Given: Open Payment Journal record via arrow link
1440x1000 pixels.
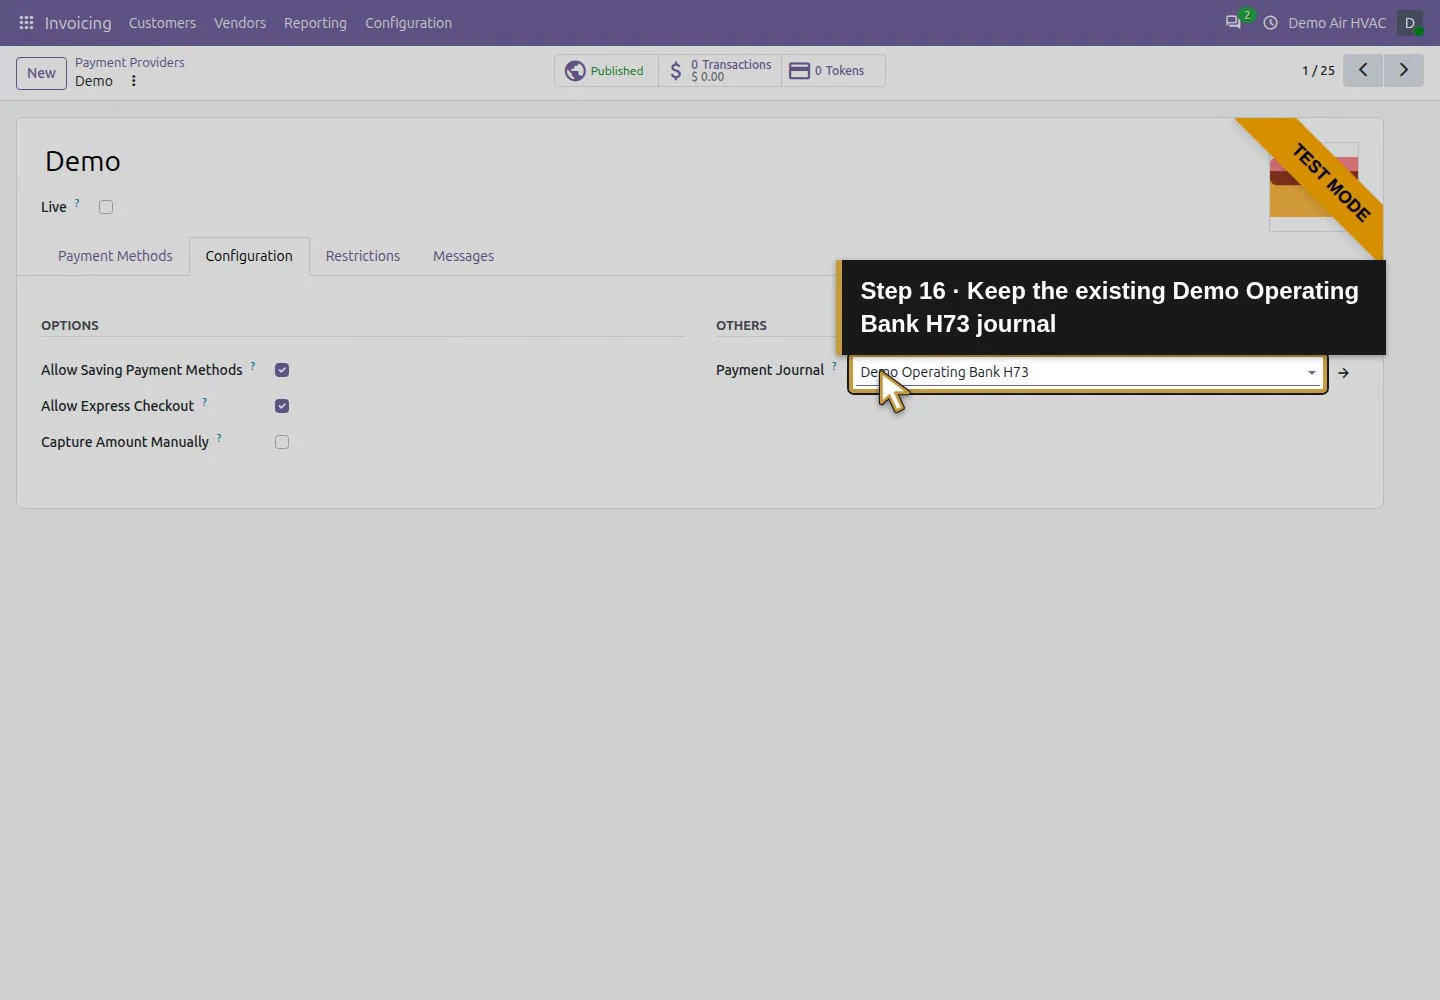Looking at the screenshot, I should (1344, 373).
